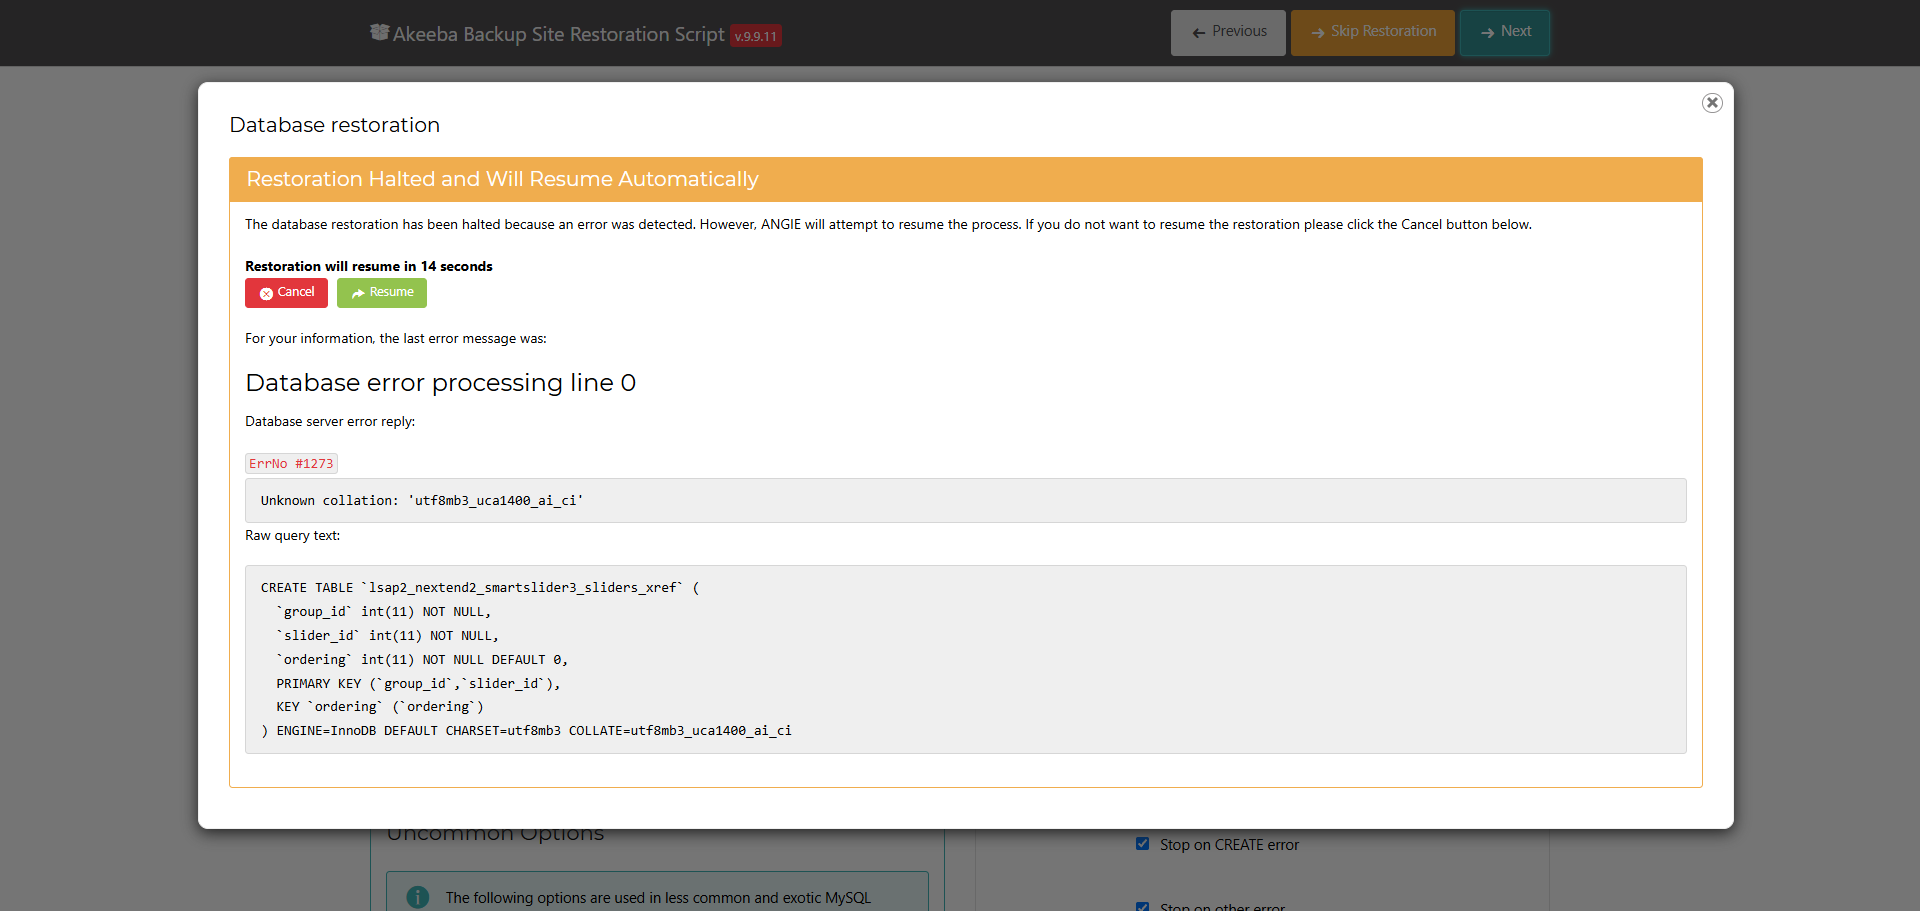This screenshot has width=1920, height=911.
Task: Click the Akeeba Backup Site Restoration Script title
Action: [558, 34]
